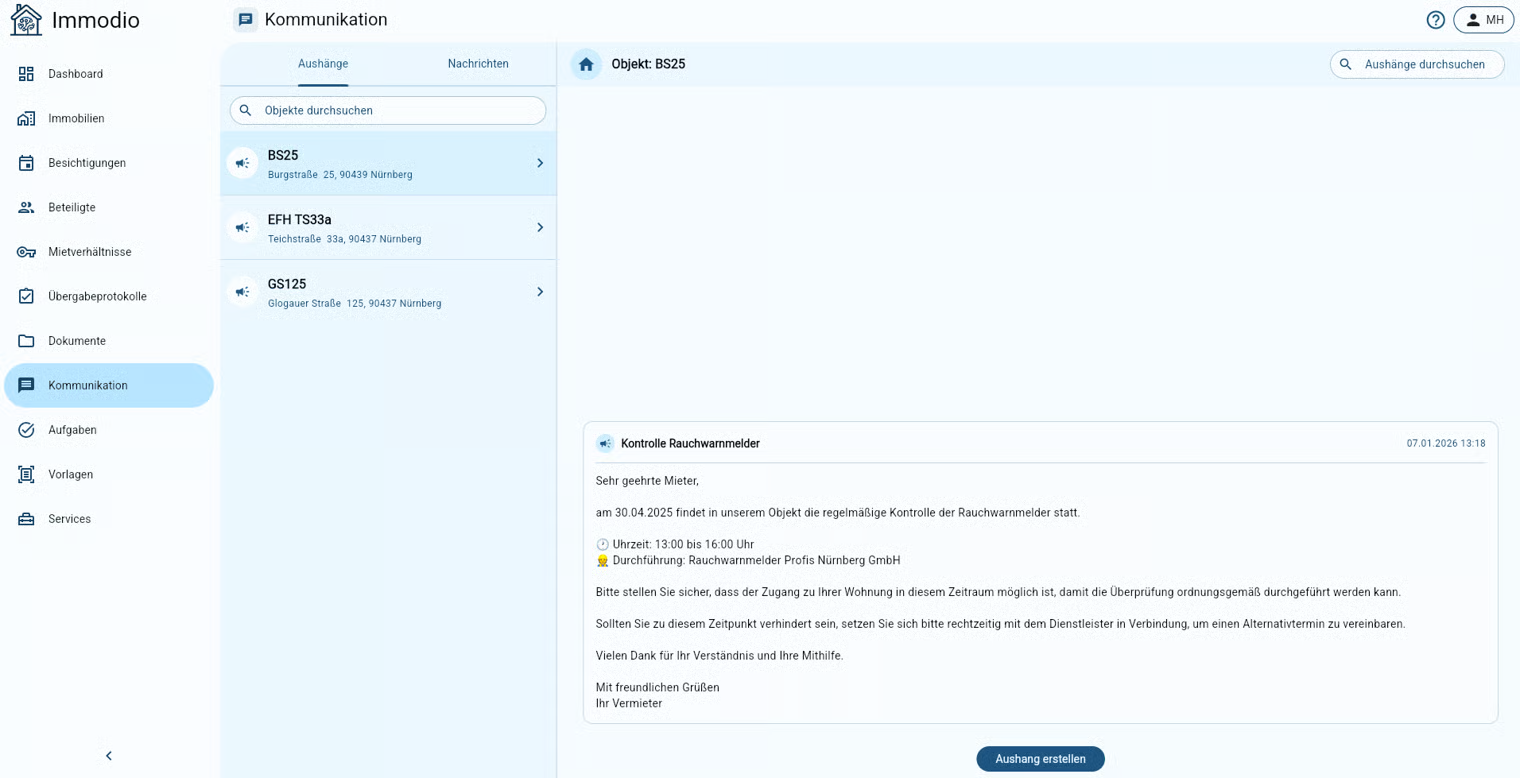Click the Aushang erstellen button
Image resolution: width=1520 pixels, height=778 pixels.
pyautogui.click(x=1040, y=759)
